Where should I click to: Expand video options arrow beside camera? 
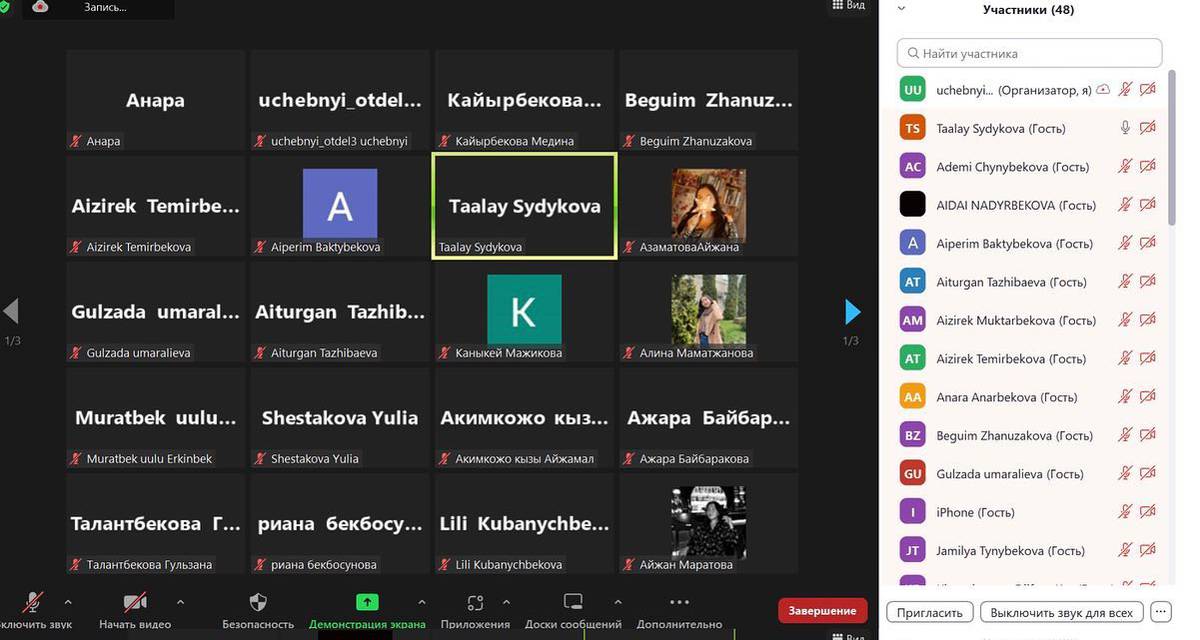(180, 602)
